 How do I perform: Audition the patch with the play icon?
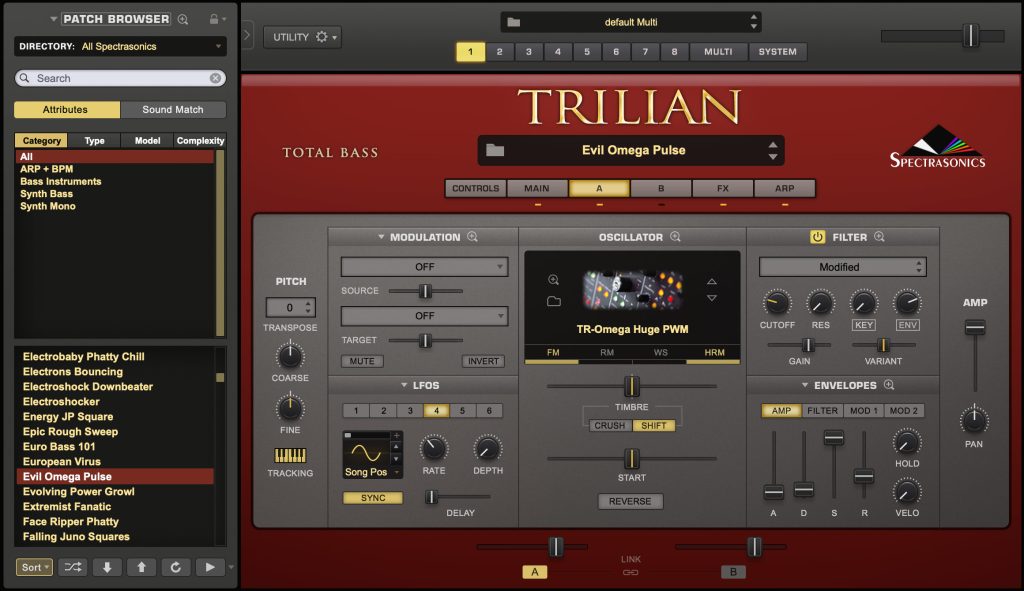coord(210,567)
